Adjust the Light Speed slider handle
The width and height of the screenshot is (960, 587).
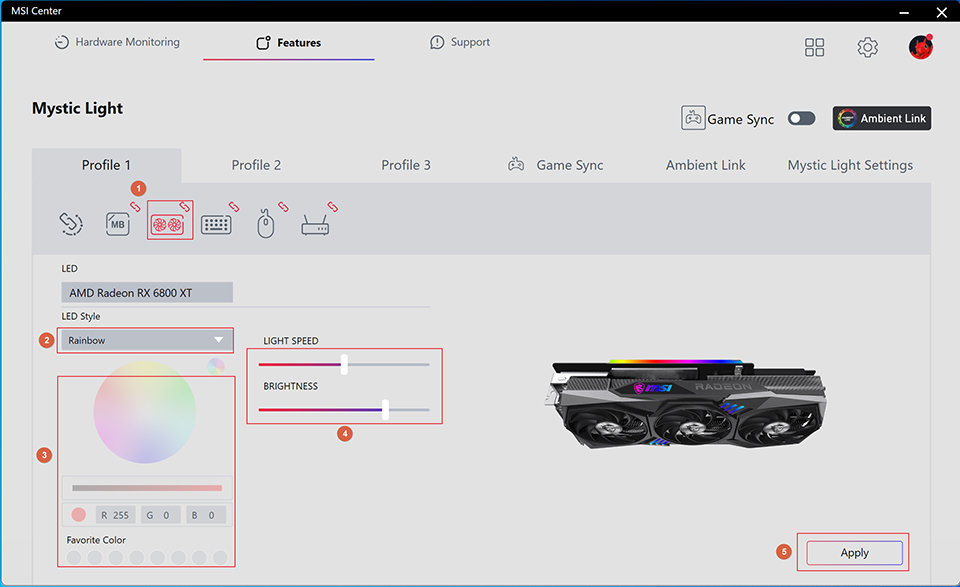(x=344, y=364)
